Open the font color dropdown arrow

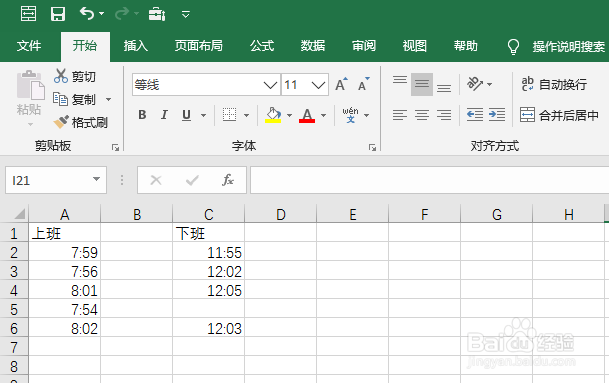point(324,115)
